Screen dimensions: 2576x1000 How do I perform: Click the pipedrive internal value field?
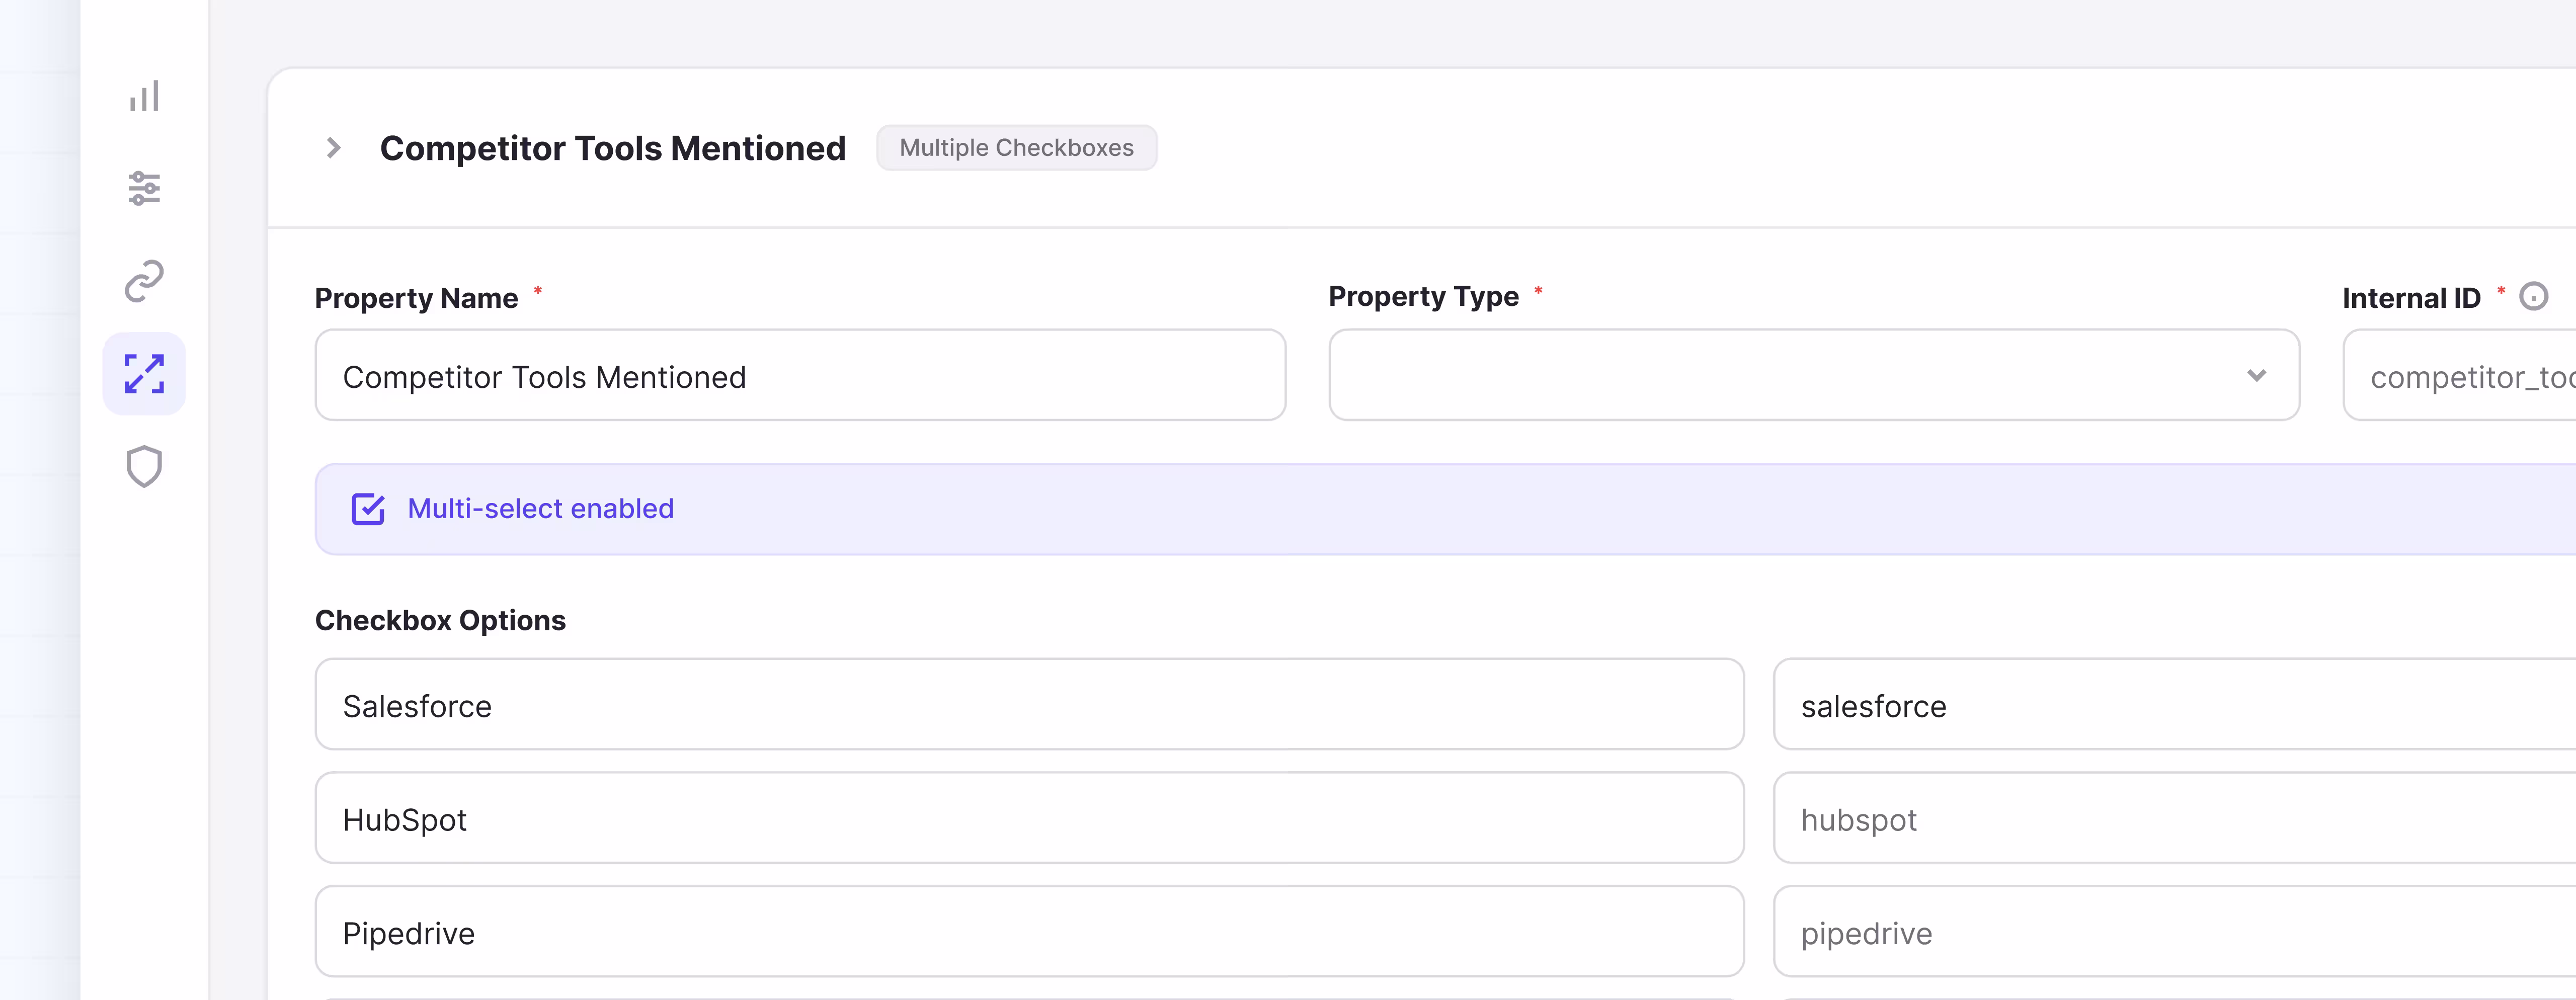coord(2174,931)
